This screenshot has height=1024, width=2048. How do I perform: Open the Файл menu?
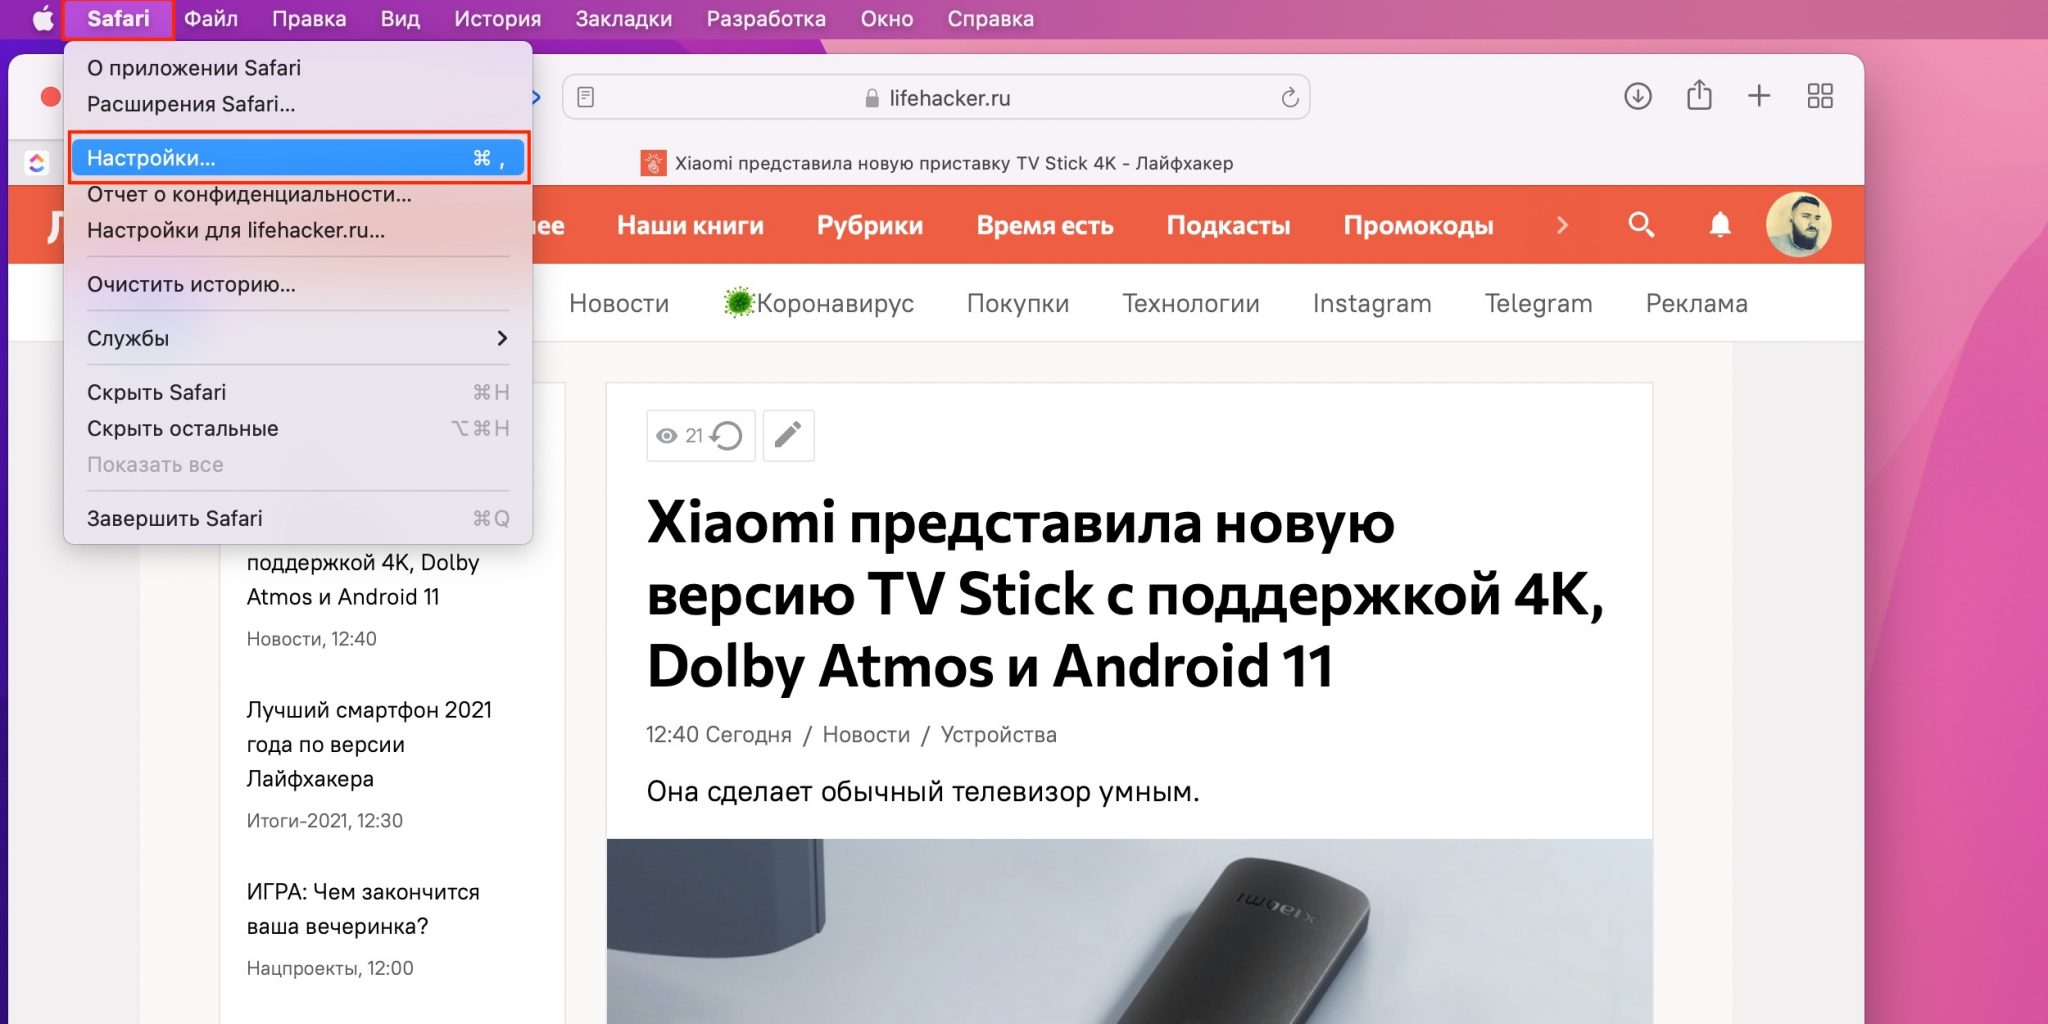211,19
